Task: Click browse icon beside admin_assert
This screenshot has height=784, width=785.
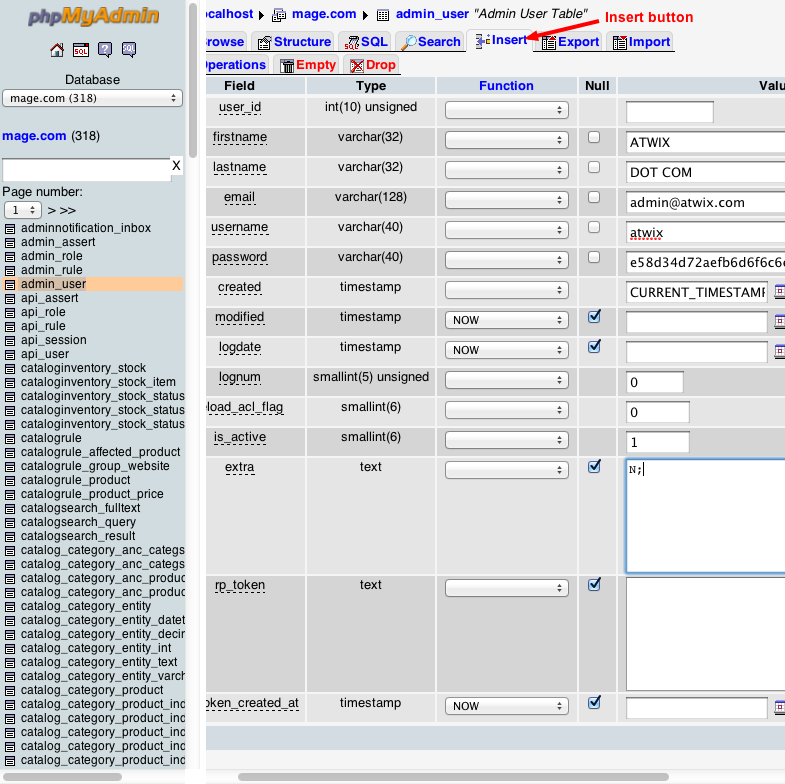Action: pos(10,243)
